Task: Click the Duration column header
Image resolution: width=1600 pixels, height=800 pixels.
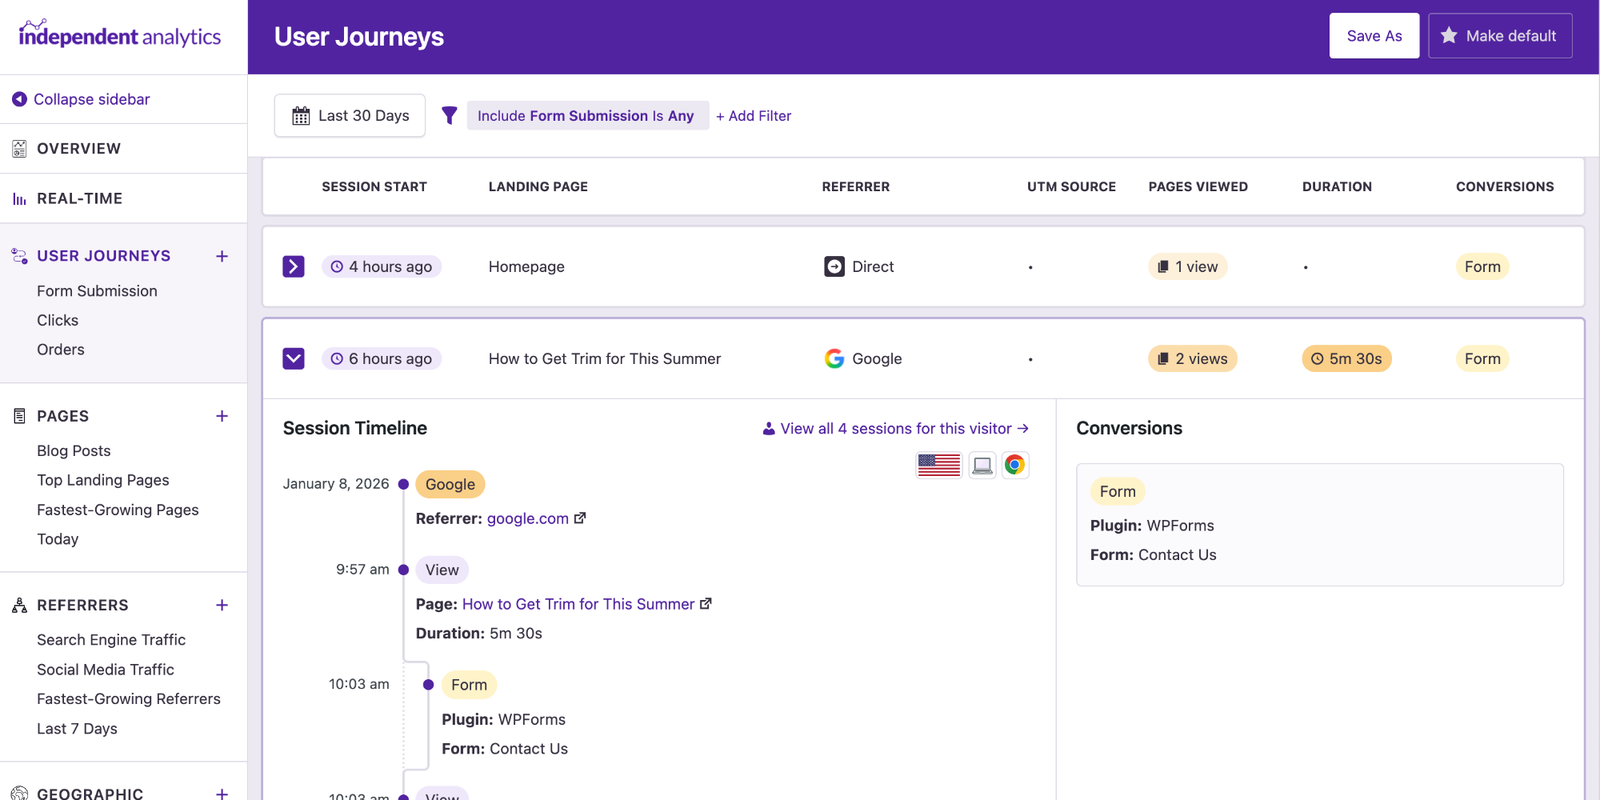Action: [x=1337, y=187]
